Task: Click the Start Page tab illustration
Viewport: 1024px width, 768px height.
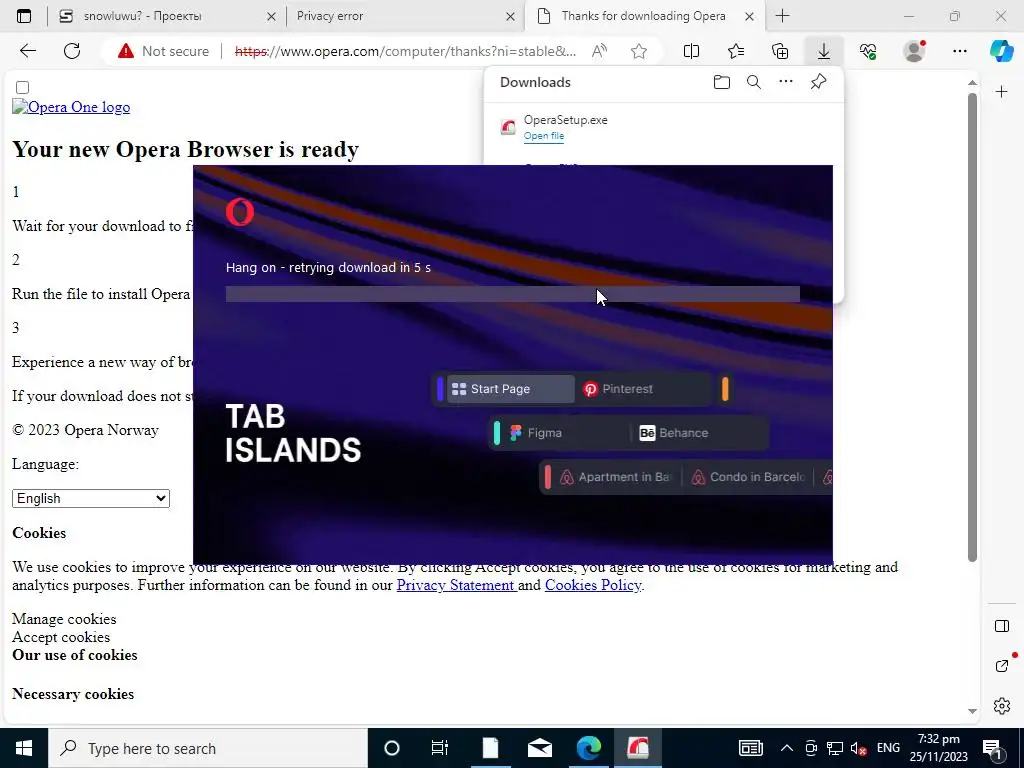Action: [x=511, y=389]
